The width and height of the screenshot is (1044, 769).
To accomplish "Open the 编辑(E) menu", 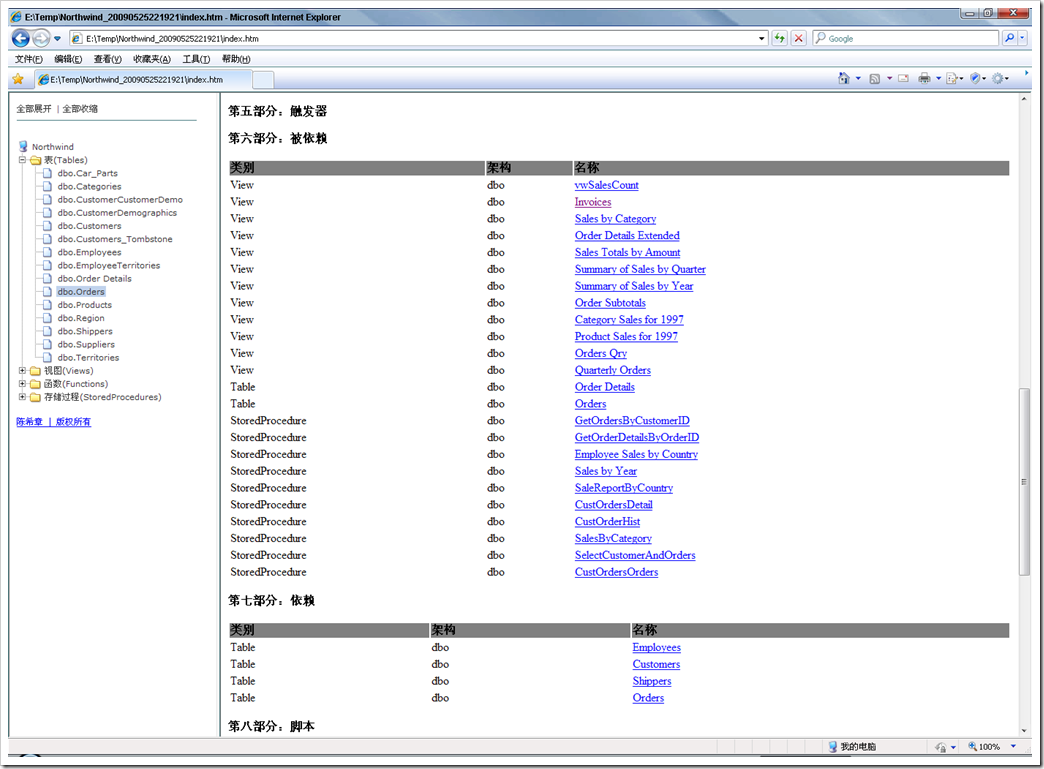I will (68, 59).
